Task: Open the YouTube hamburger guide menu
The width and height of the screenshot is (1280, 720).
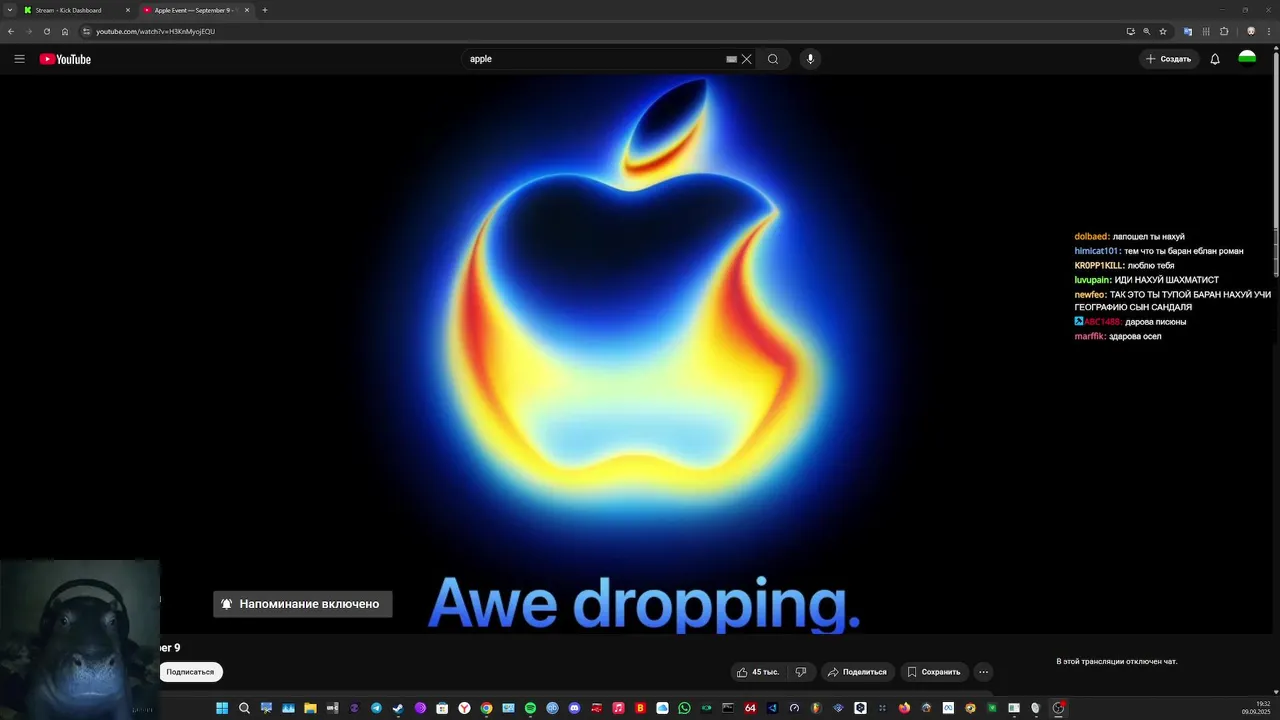Action: tap(19, 59)
